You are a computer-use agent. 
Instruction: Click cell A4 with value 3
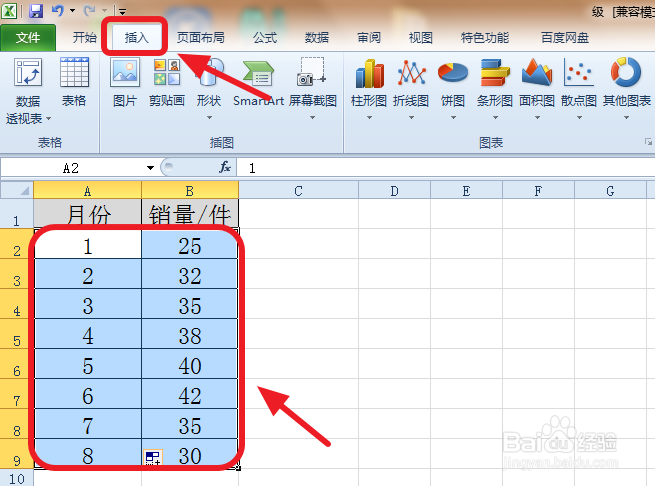tap(87, 304)
